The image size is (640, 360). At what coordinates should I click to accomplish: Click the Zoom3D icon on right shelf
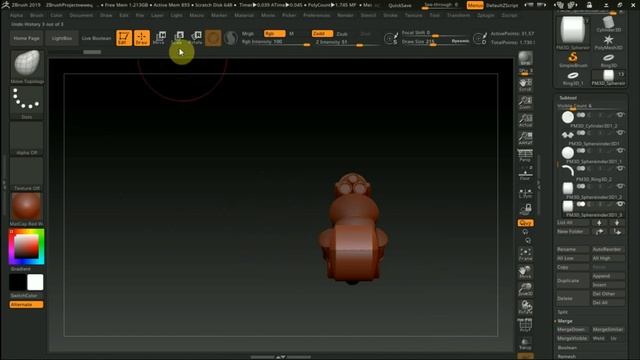tap(525, 289)
